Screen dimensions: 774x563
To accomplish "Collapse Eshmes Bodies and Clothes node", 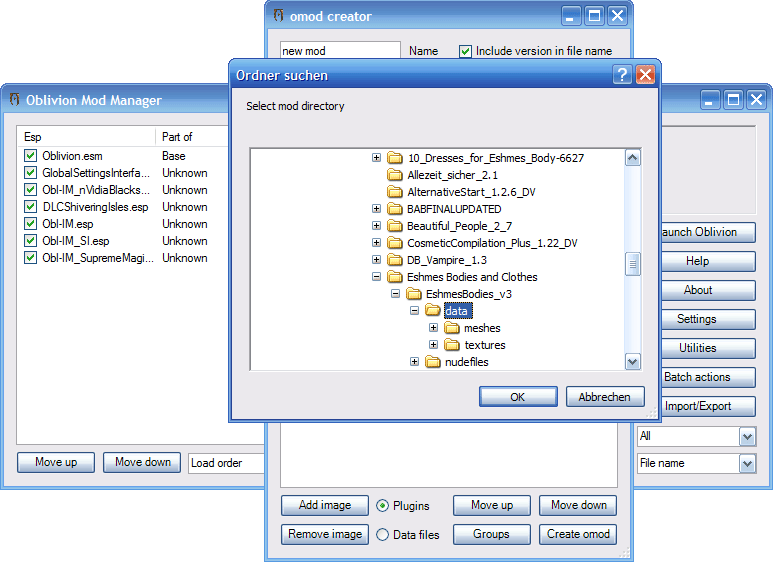I will (376, 277).
